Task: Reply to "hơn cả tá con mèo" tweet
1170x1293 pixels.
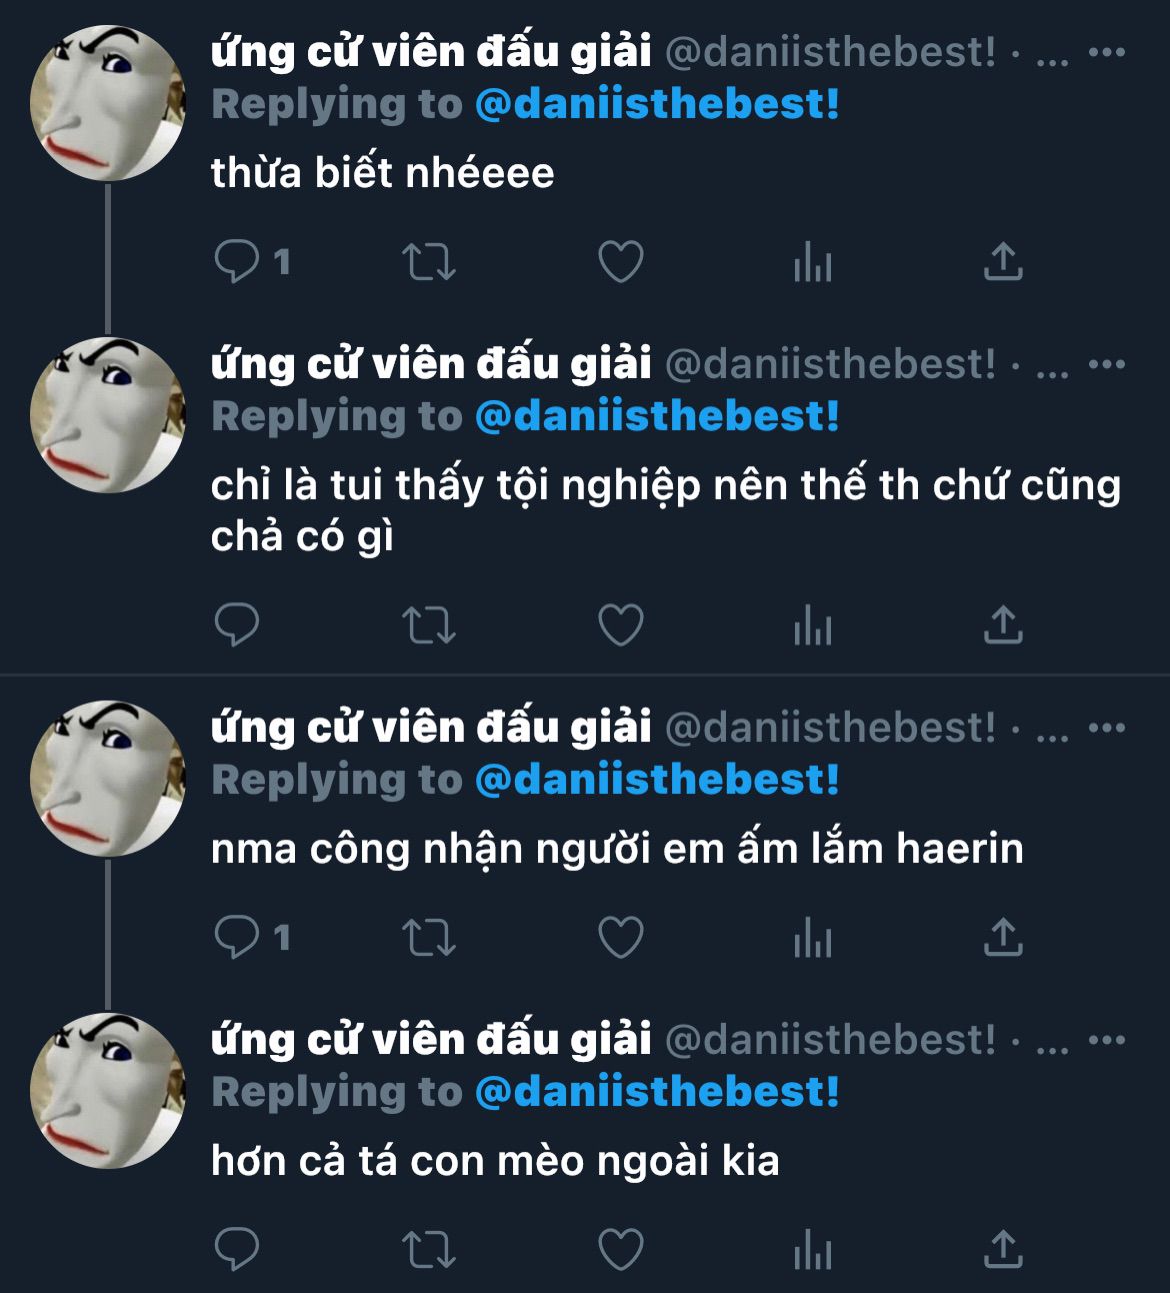Action: click(x=237, y=1249)
